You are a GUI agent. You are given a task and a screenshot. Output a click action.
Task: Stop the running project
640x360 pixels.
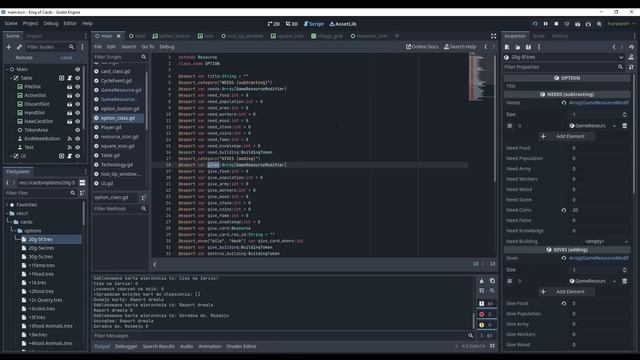click(x=556, y=24)
